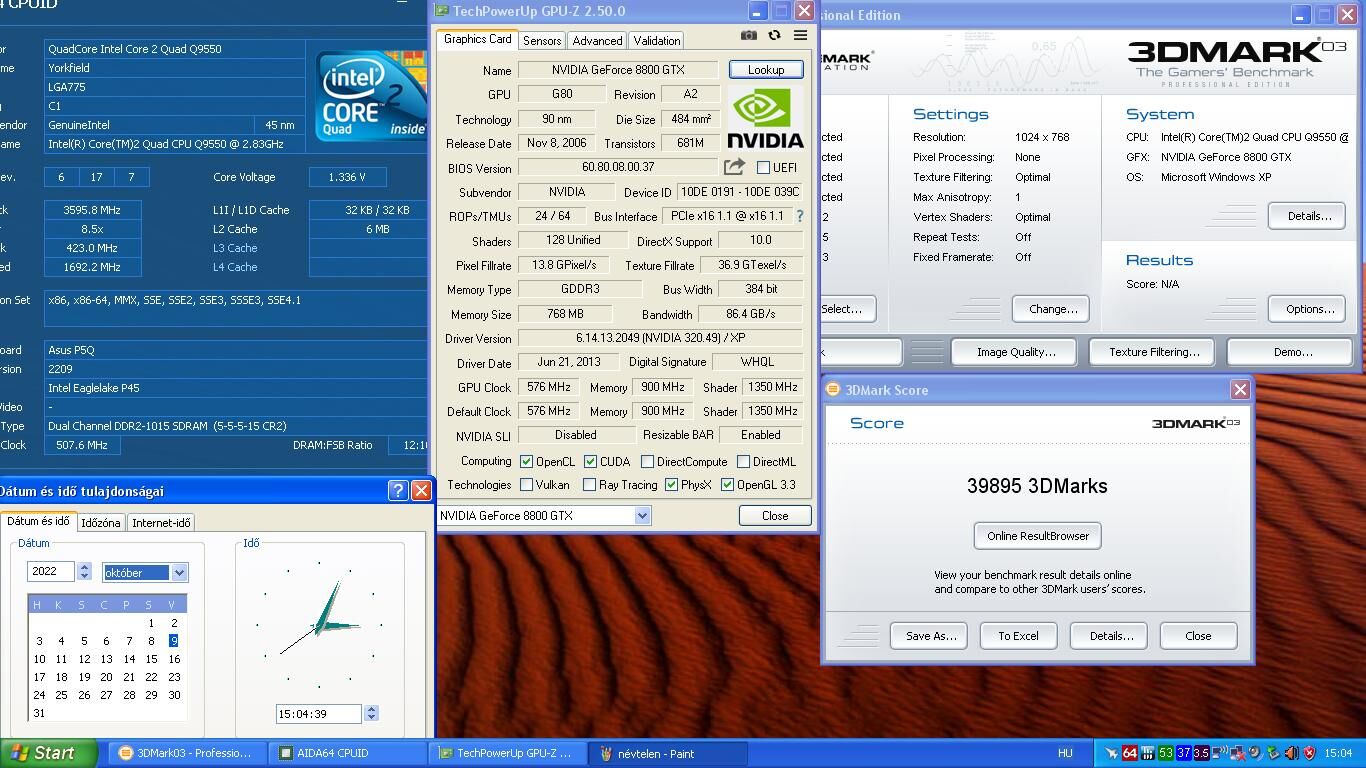This screenshot has width=1366, height=768.
Task: Click the HU language indicator
Action: click(x=1065, y=753)
